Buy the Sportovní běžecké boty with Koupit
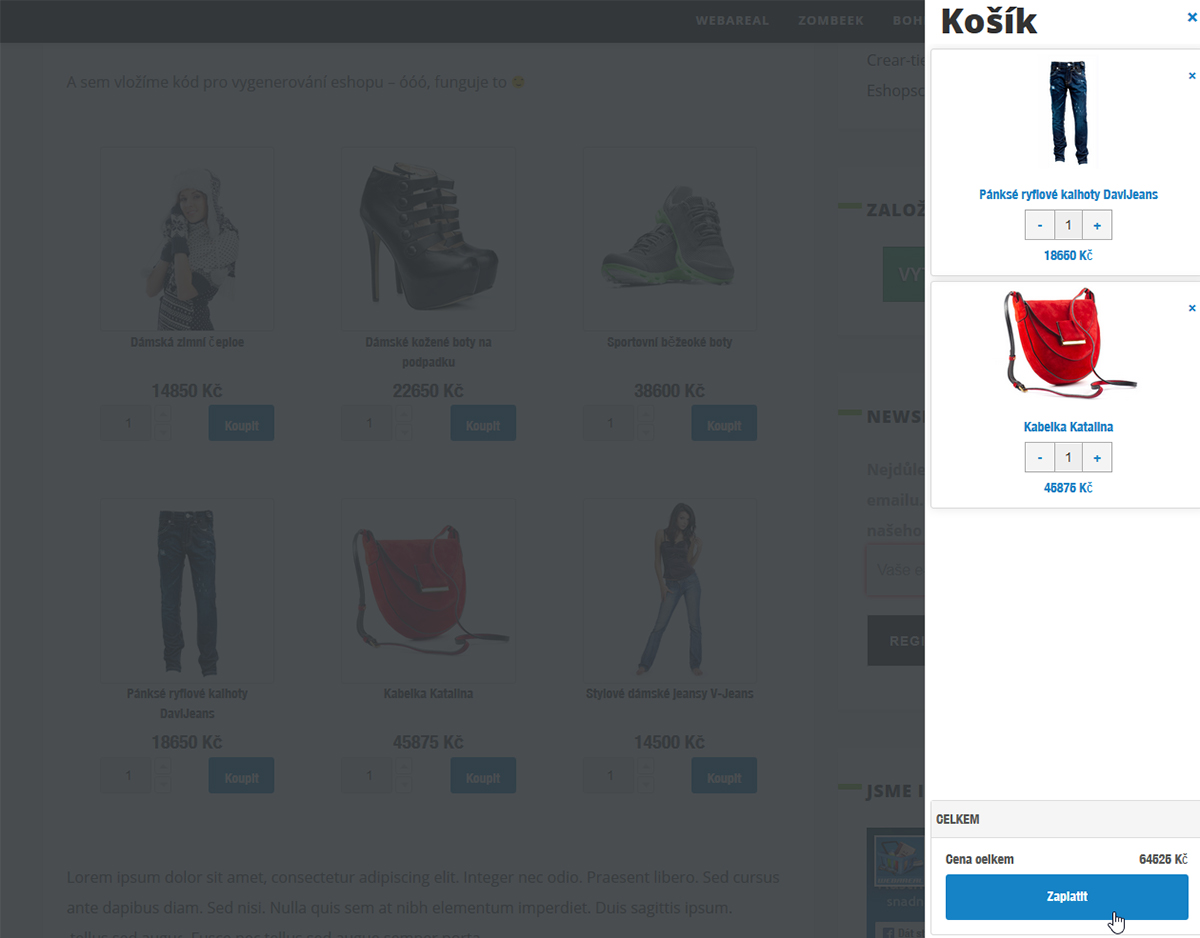 (724, 423)
